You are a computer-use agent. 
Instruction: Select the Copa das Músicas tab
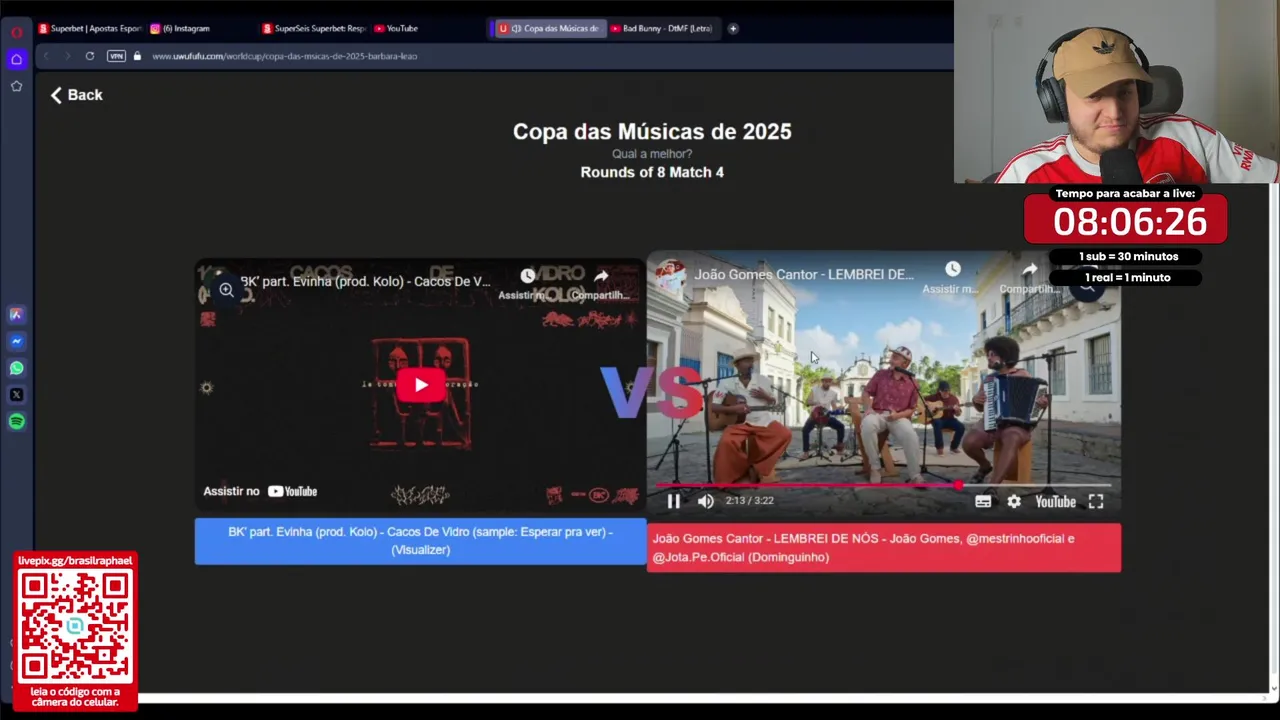pyautogui.click(x=548, y=28)
